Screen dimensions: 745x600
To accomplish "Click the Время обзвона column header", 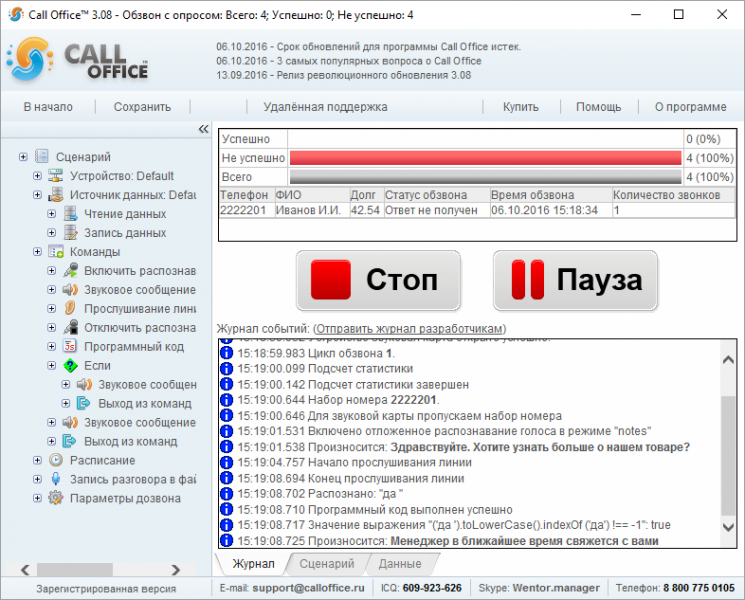I will 551,195.
